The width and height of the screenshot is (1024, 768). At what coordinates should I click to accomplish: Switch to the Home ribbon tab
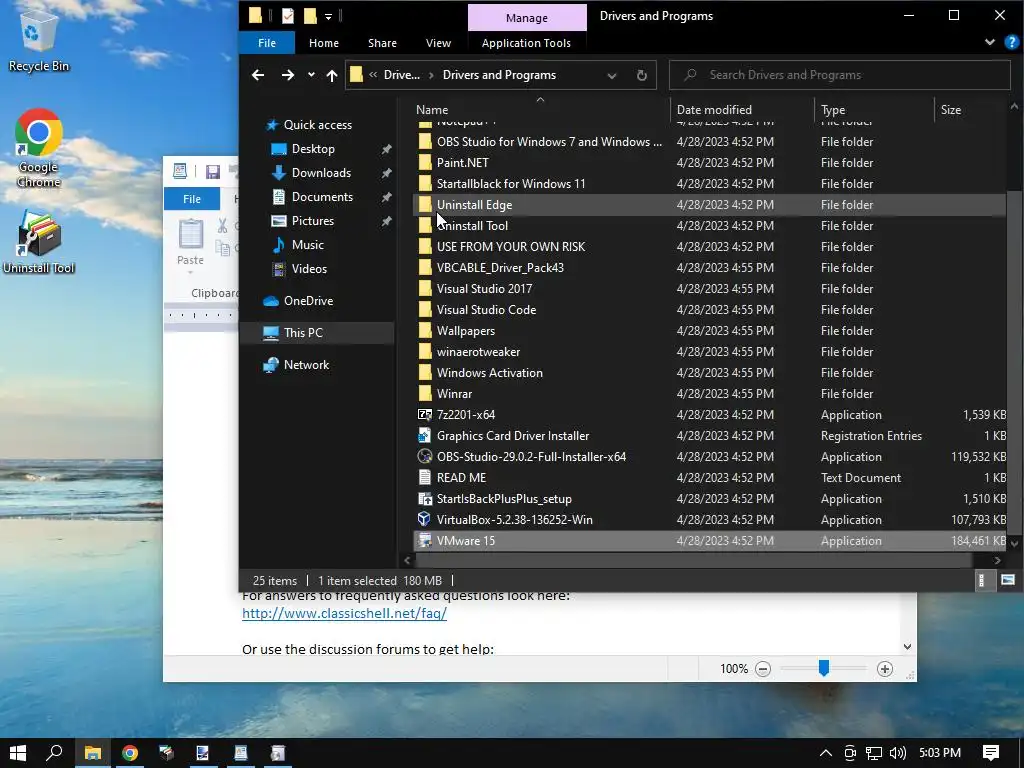(x=324, y=43)
